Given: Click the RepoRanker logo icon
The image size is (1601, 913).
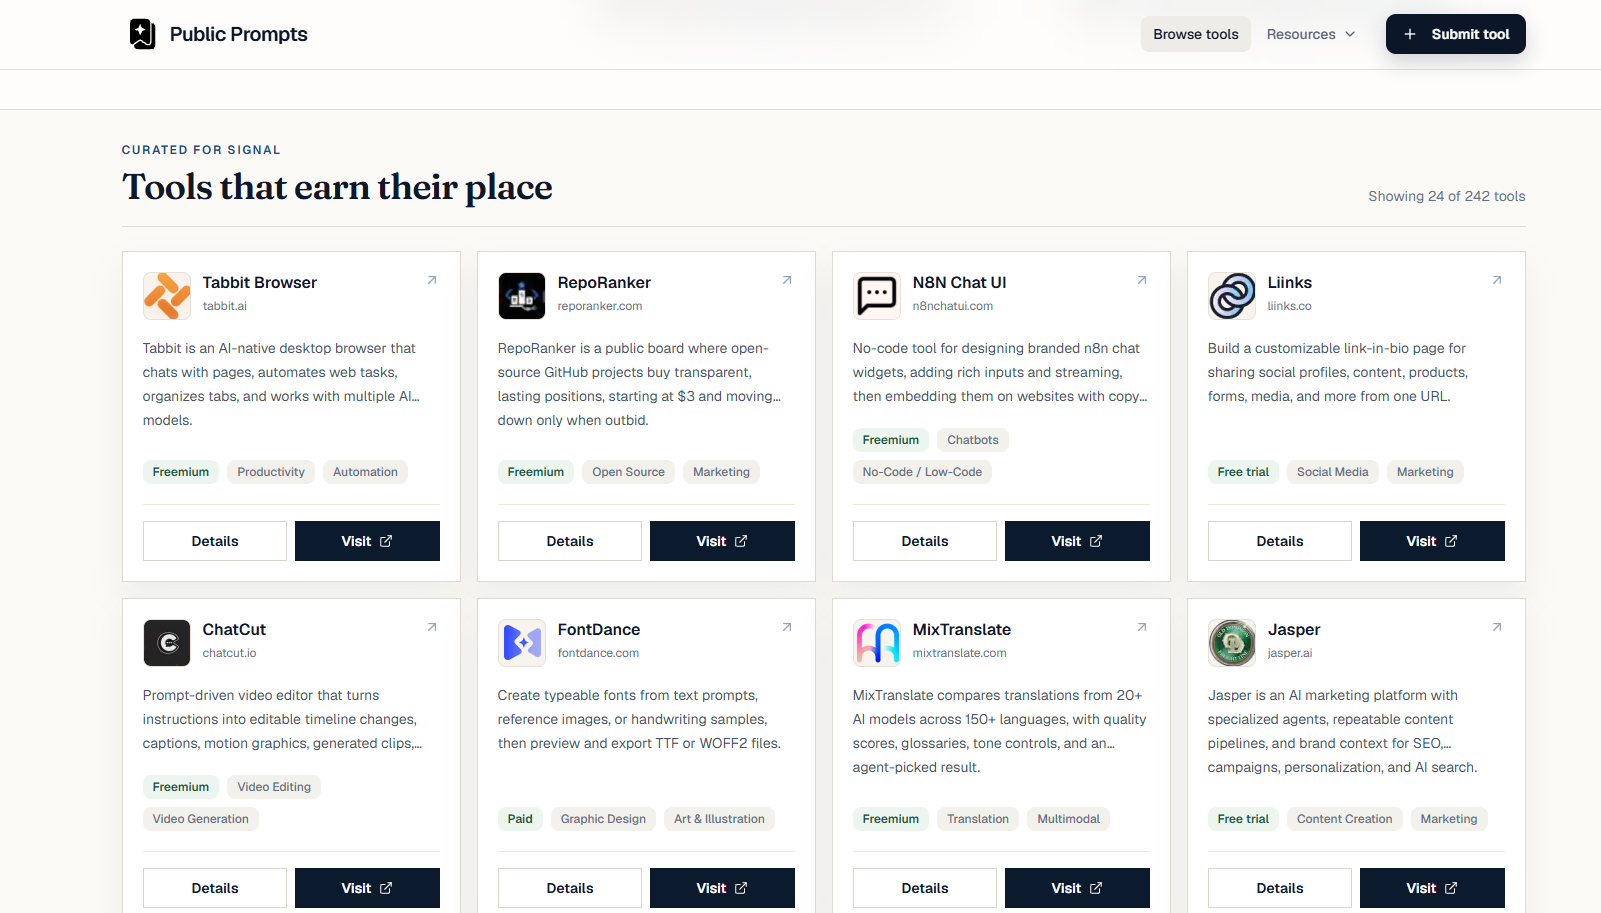Looking at the screenshot, I should (522, 296).
